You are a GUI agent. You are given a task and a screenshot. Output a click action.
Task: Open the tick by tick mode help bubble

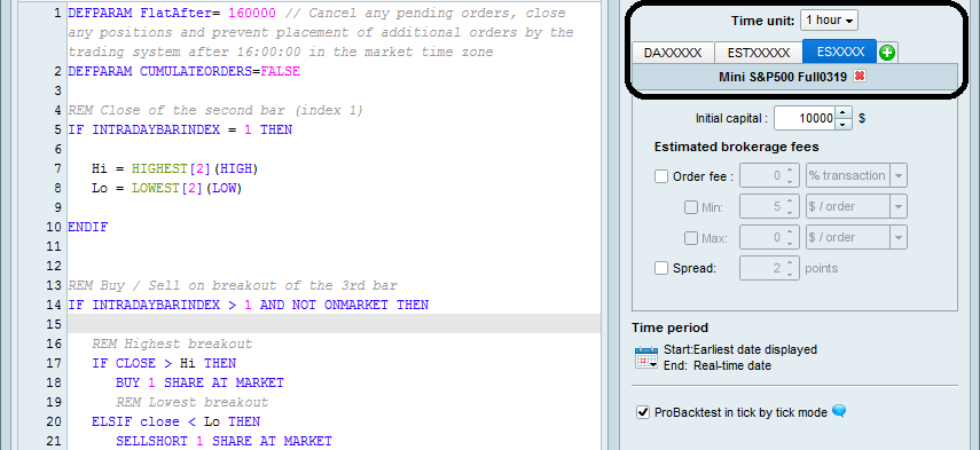tap(839, 412)
